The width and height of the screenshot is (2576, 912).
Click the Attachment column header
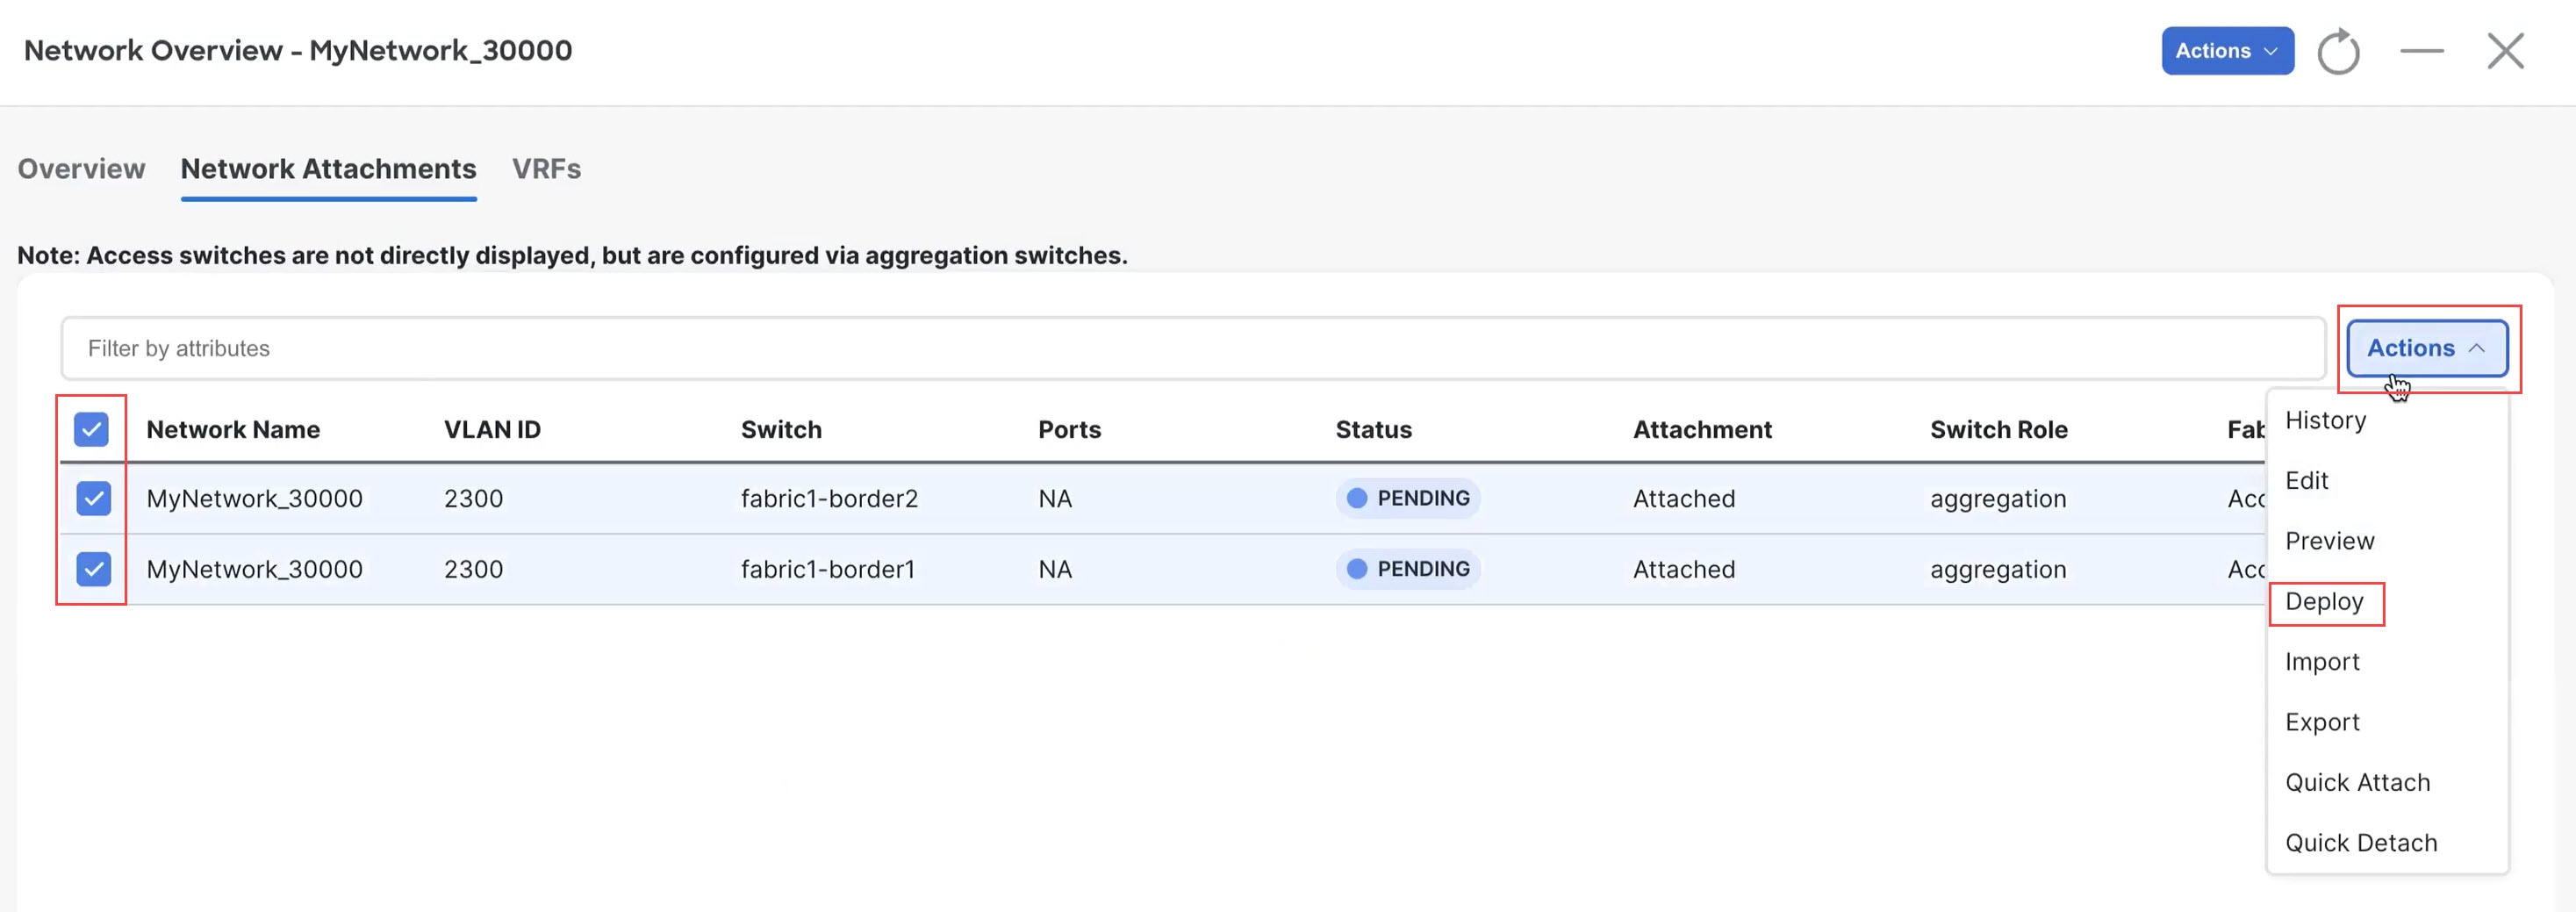click(1702, 430)
